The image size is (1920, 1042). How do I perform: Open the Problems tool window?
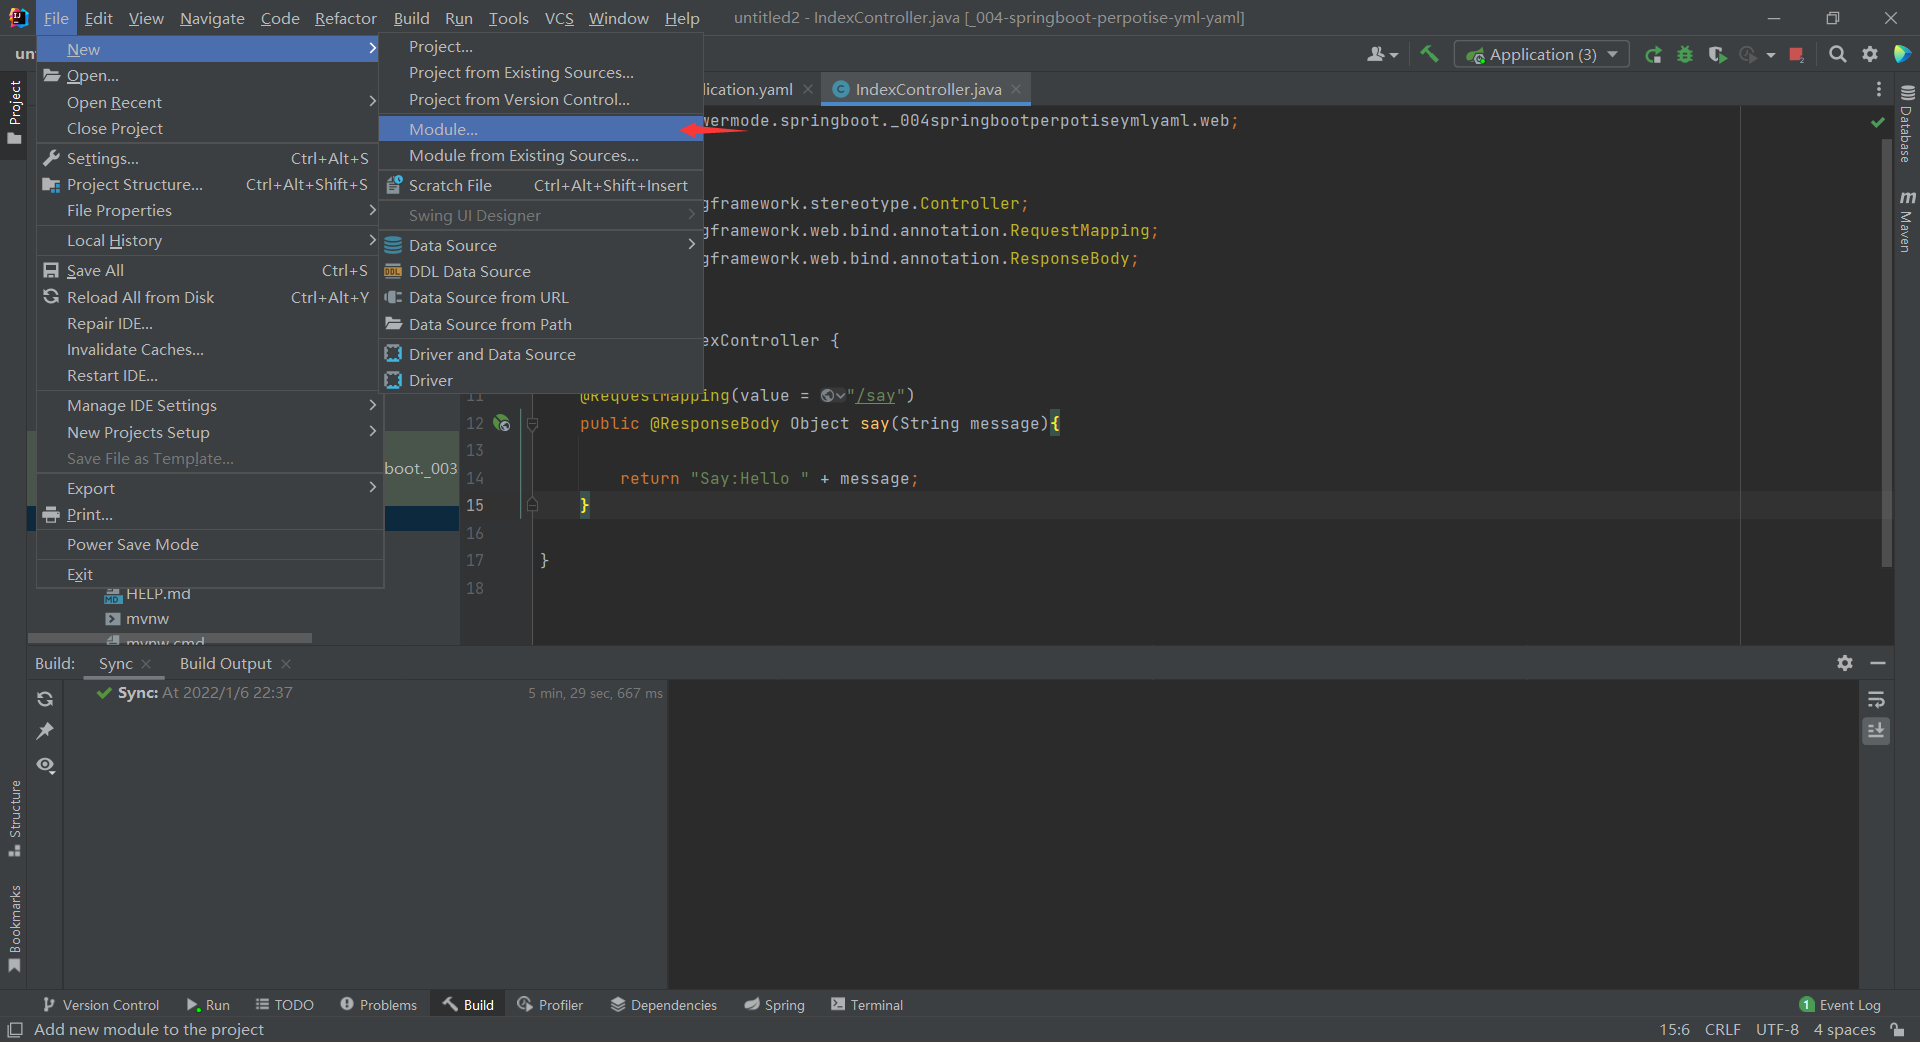378,1005
